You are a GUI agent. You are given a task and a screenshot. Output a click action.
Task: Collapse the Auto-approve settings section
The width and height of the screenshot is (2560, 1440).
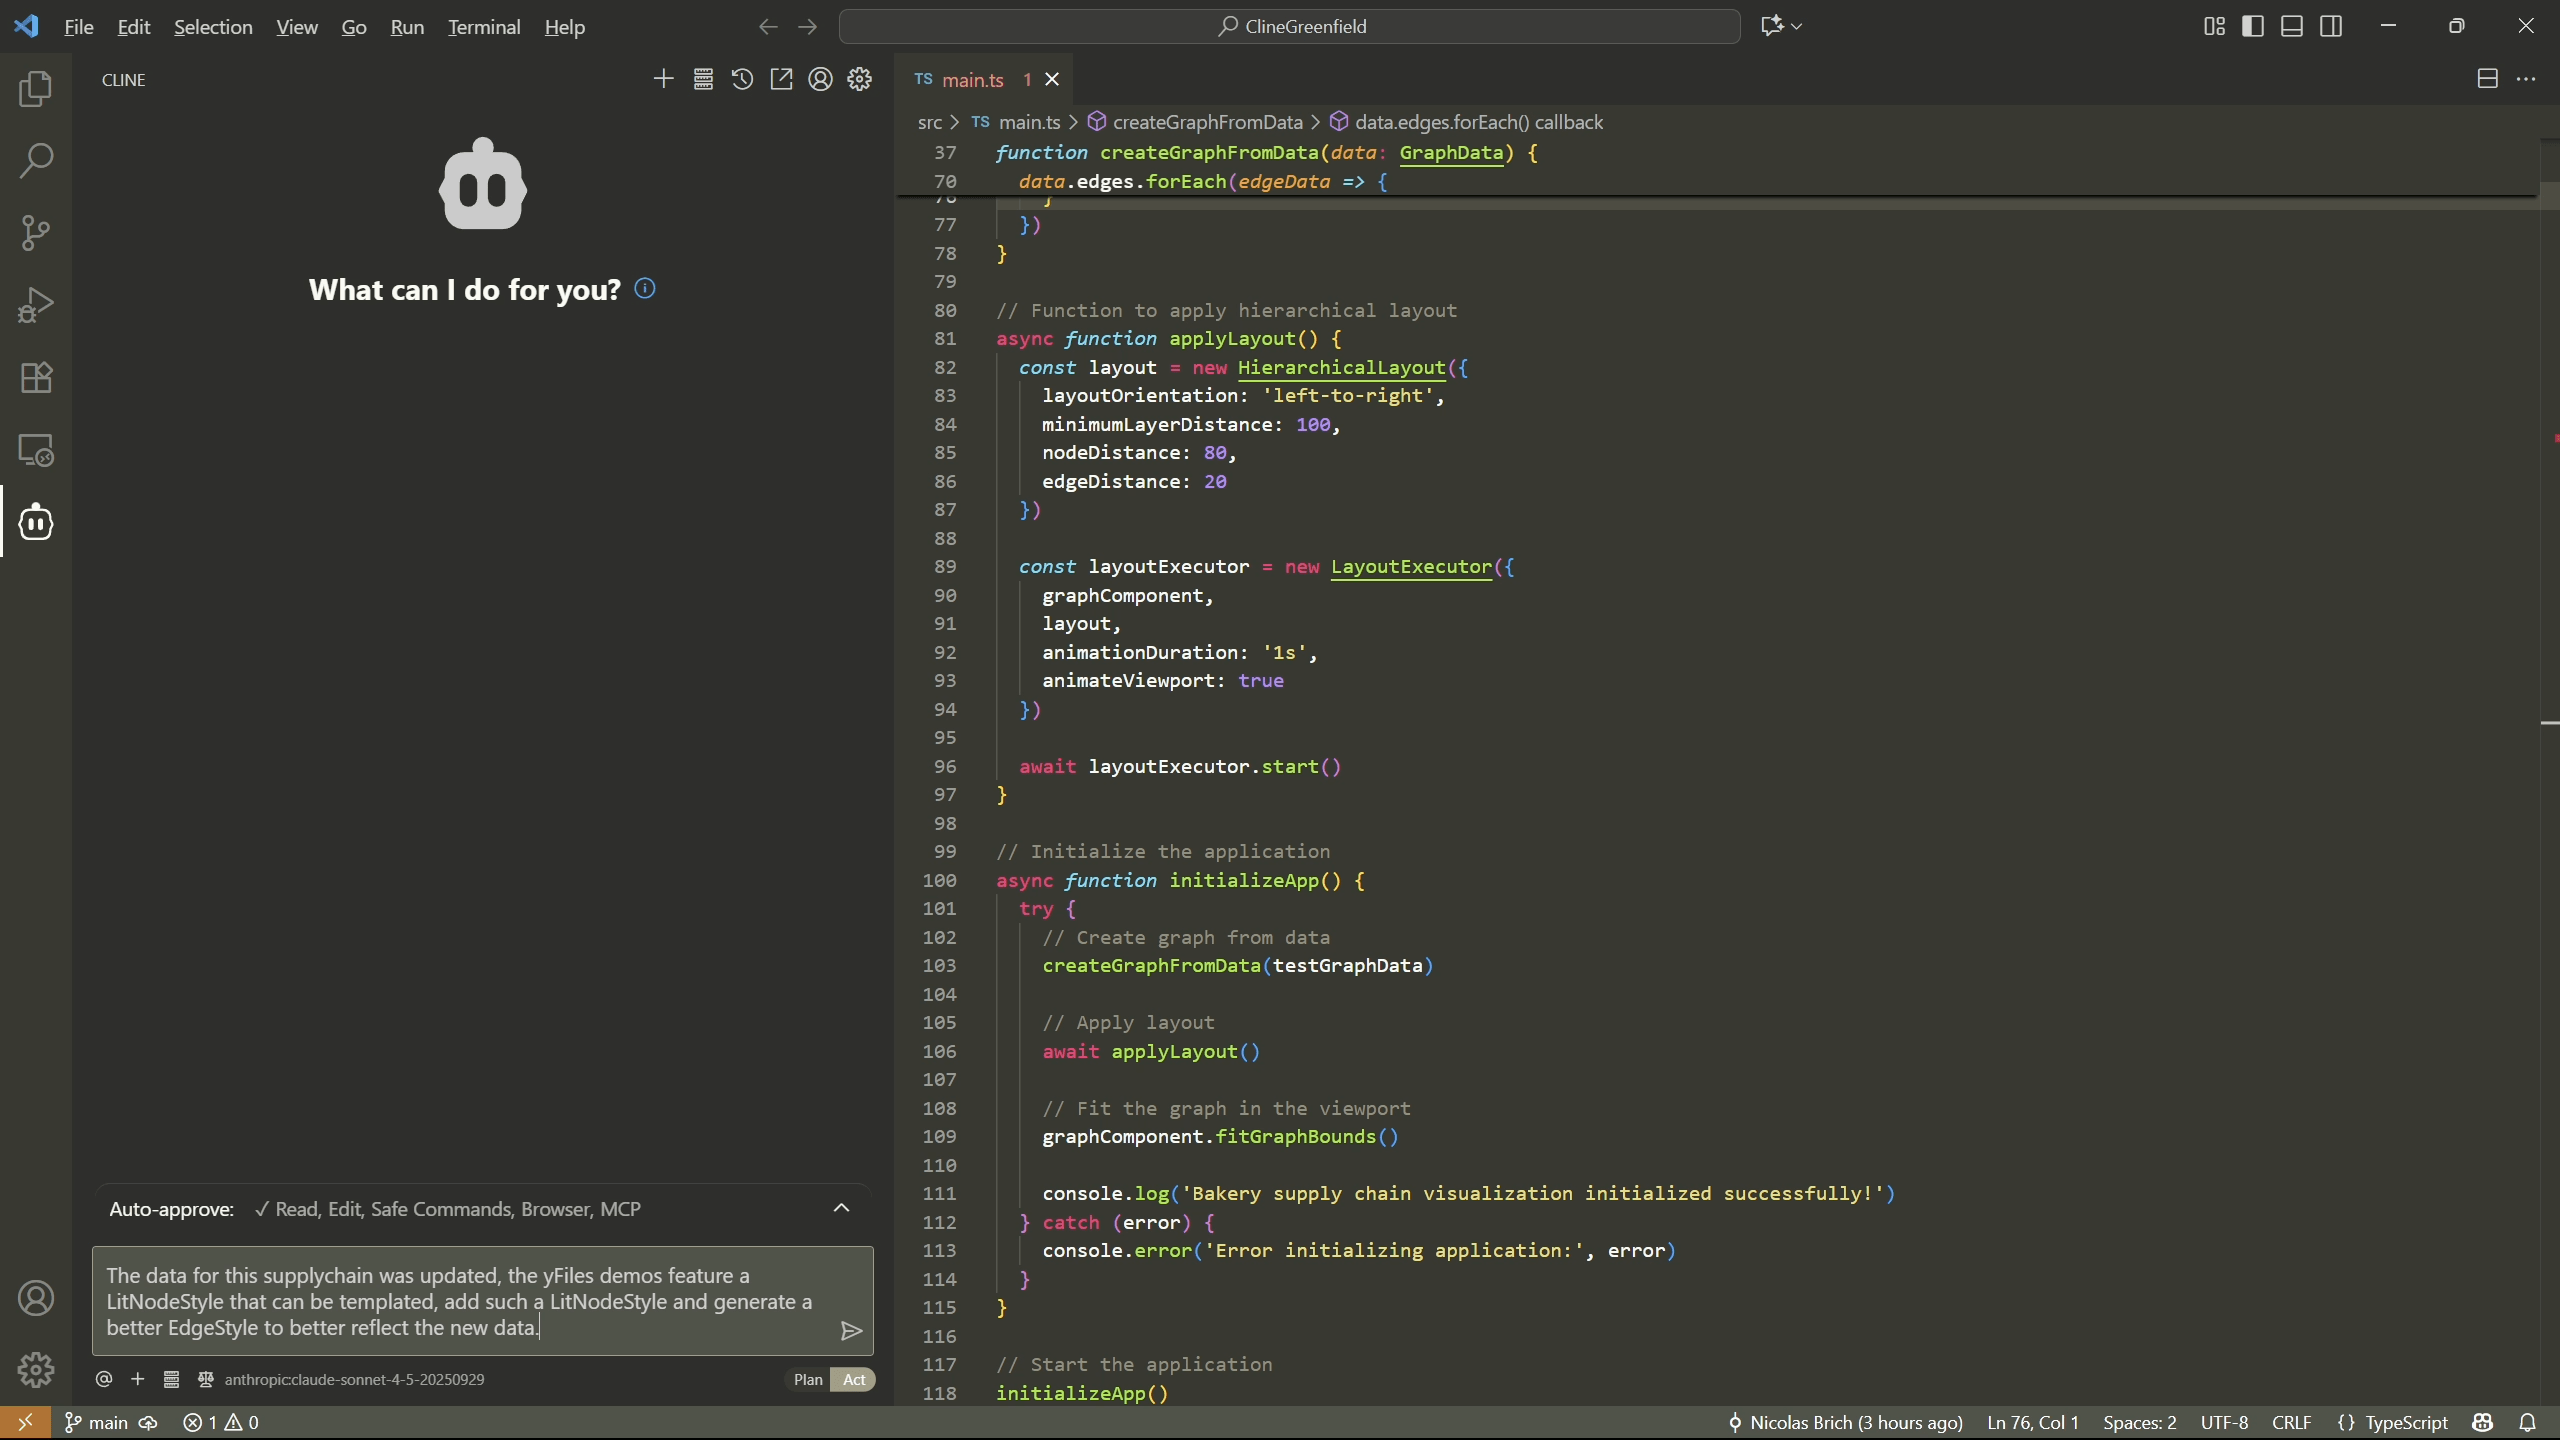pos(841,1208)
